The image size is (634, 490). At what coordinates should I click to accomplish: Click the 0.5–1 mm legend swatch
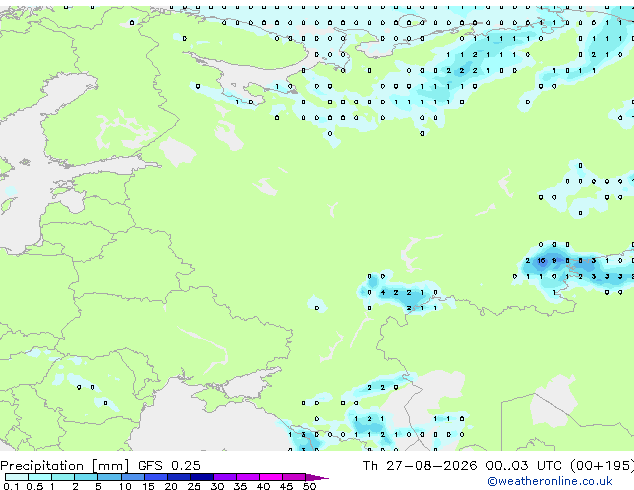coord(40,477)
